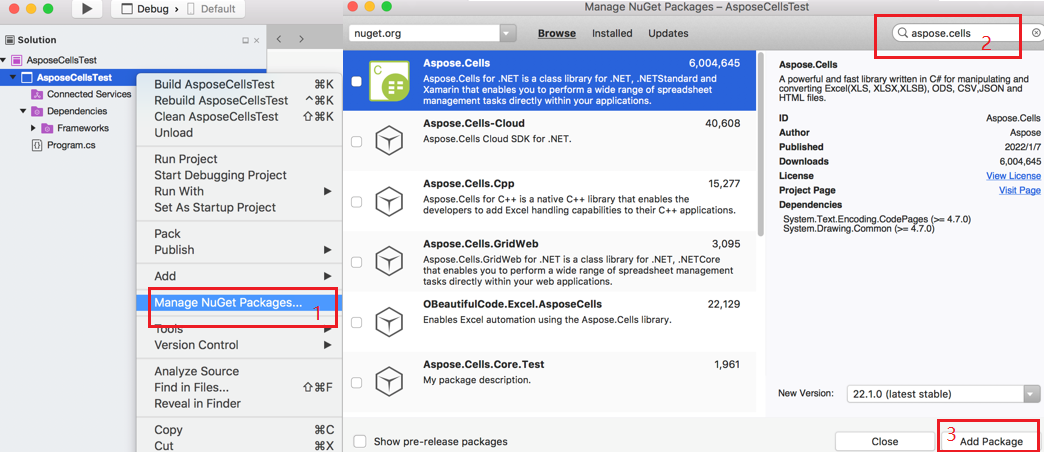The width and height of the screenshot is (1044, 452).
Task: Click the Close button in NuGet dialog
Action: coord(884,441)
